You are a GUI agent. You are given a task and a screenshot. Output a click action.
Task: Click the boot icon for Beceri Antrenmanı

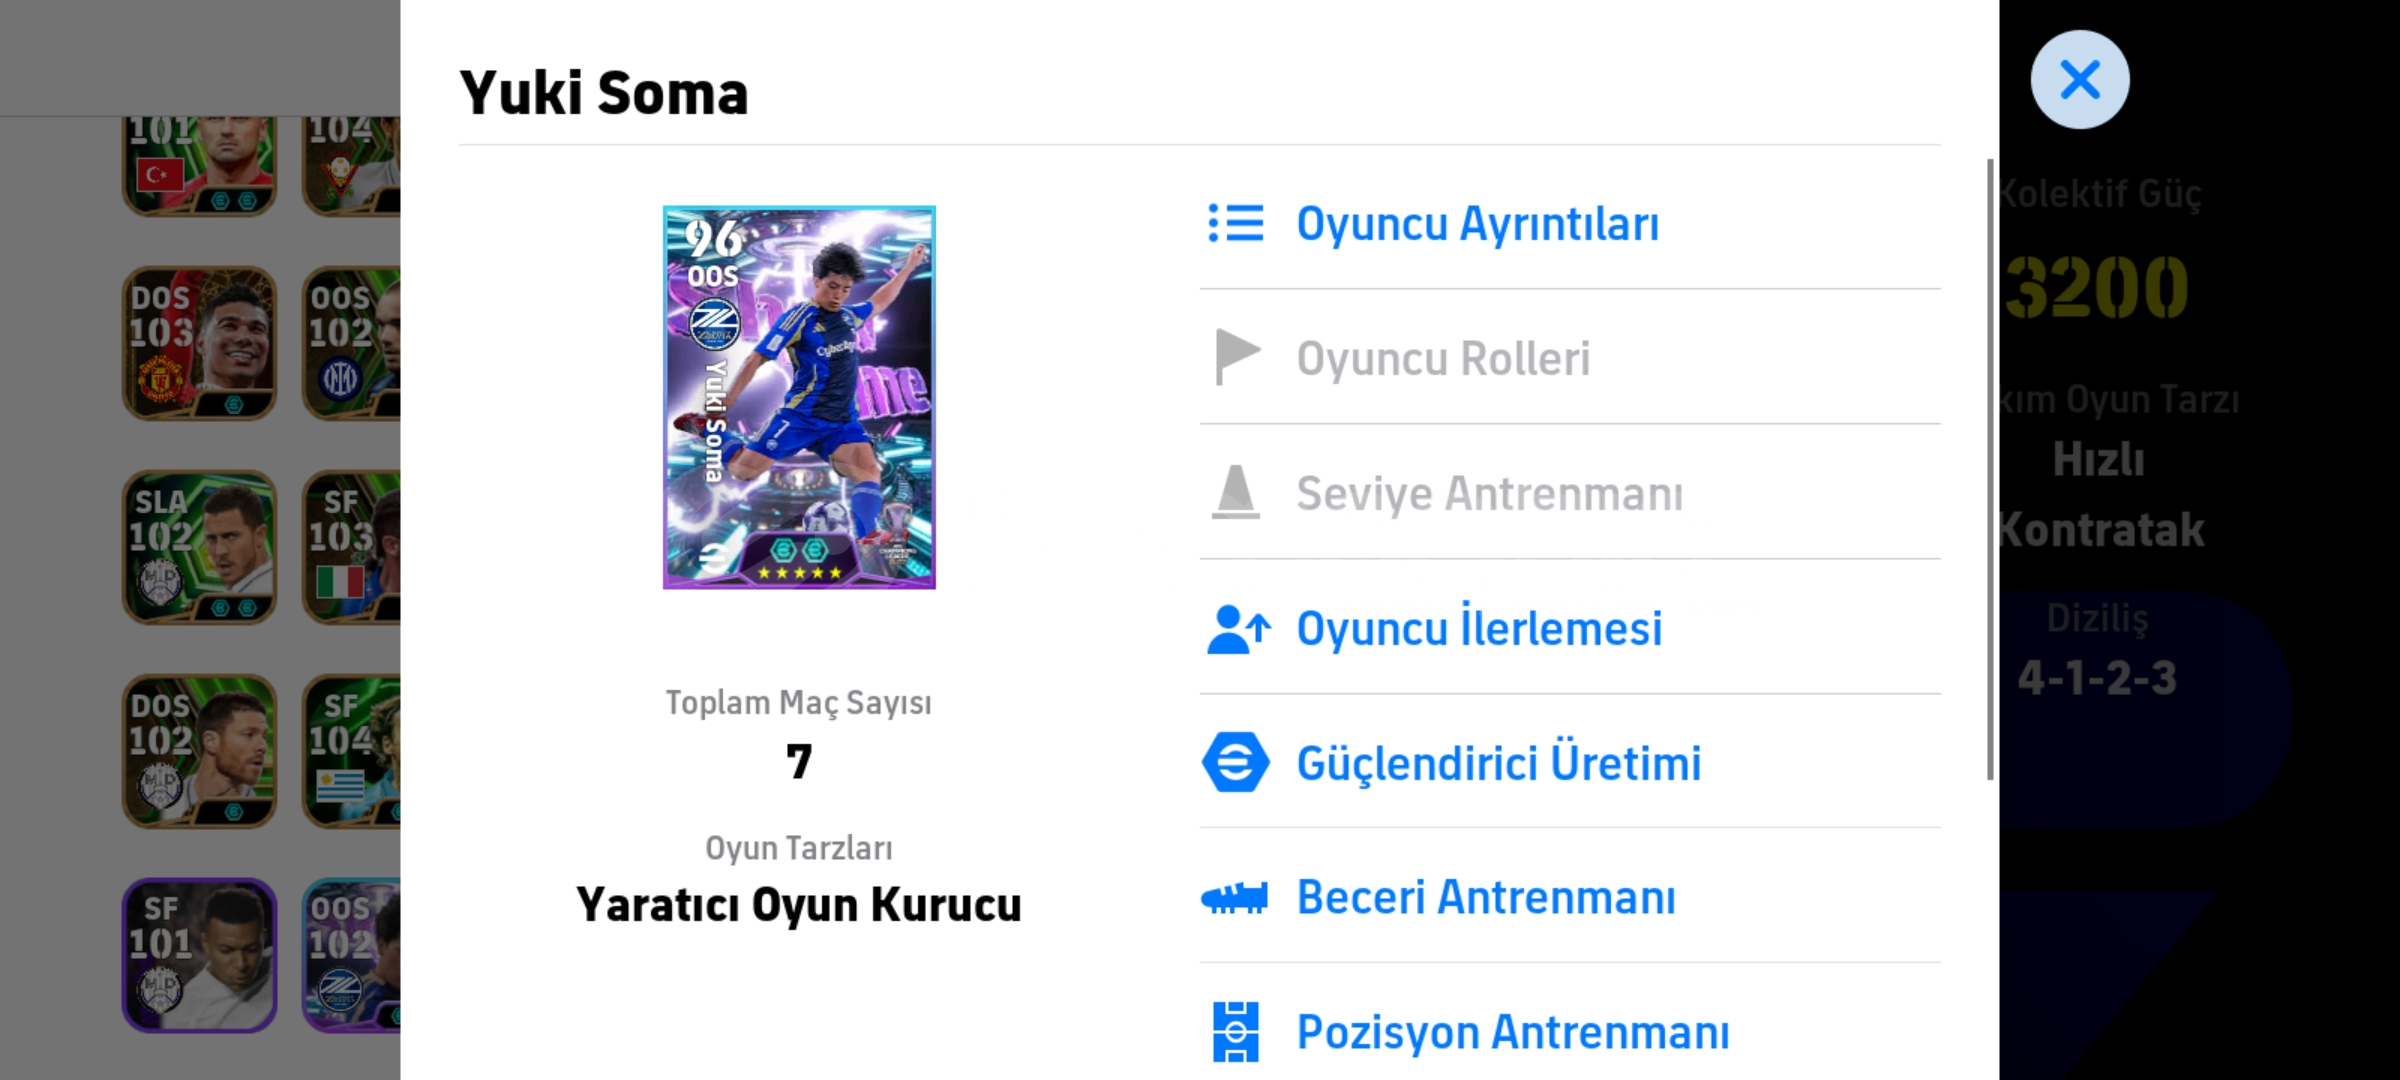point(1236,897)
